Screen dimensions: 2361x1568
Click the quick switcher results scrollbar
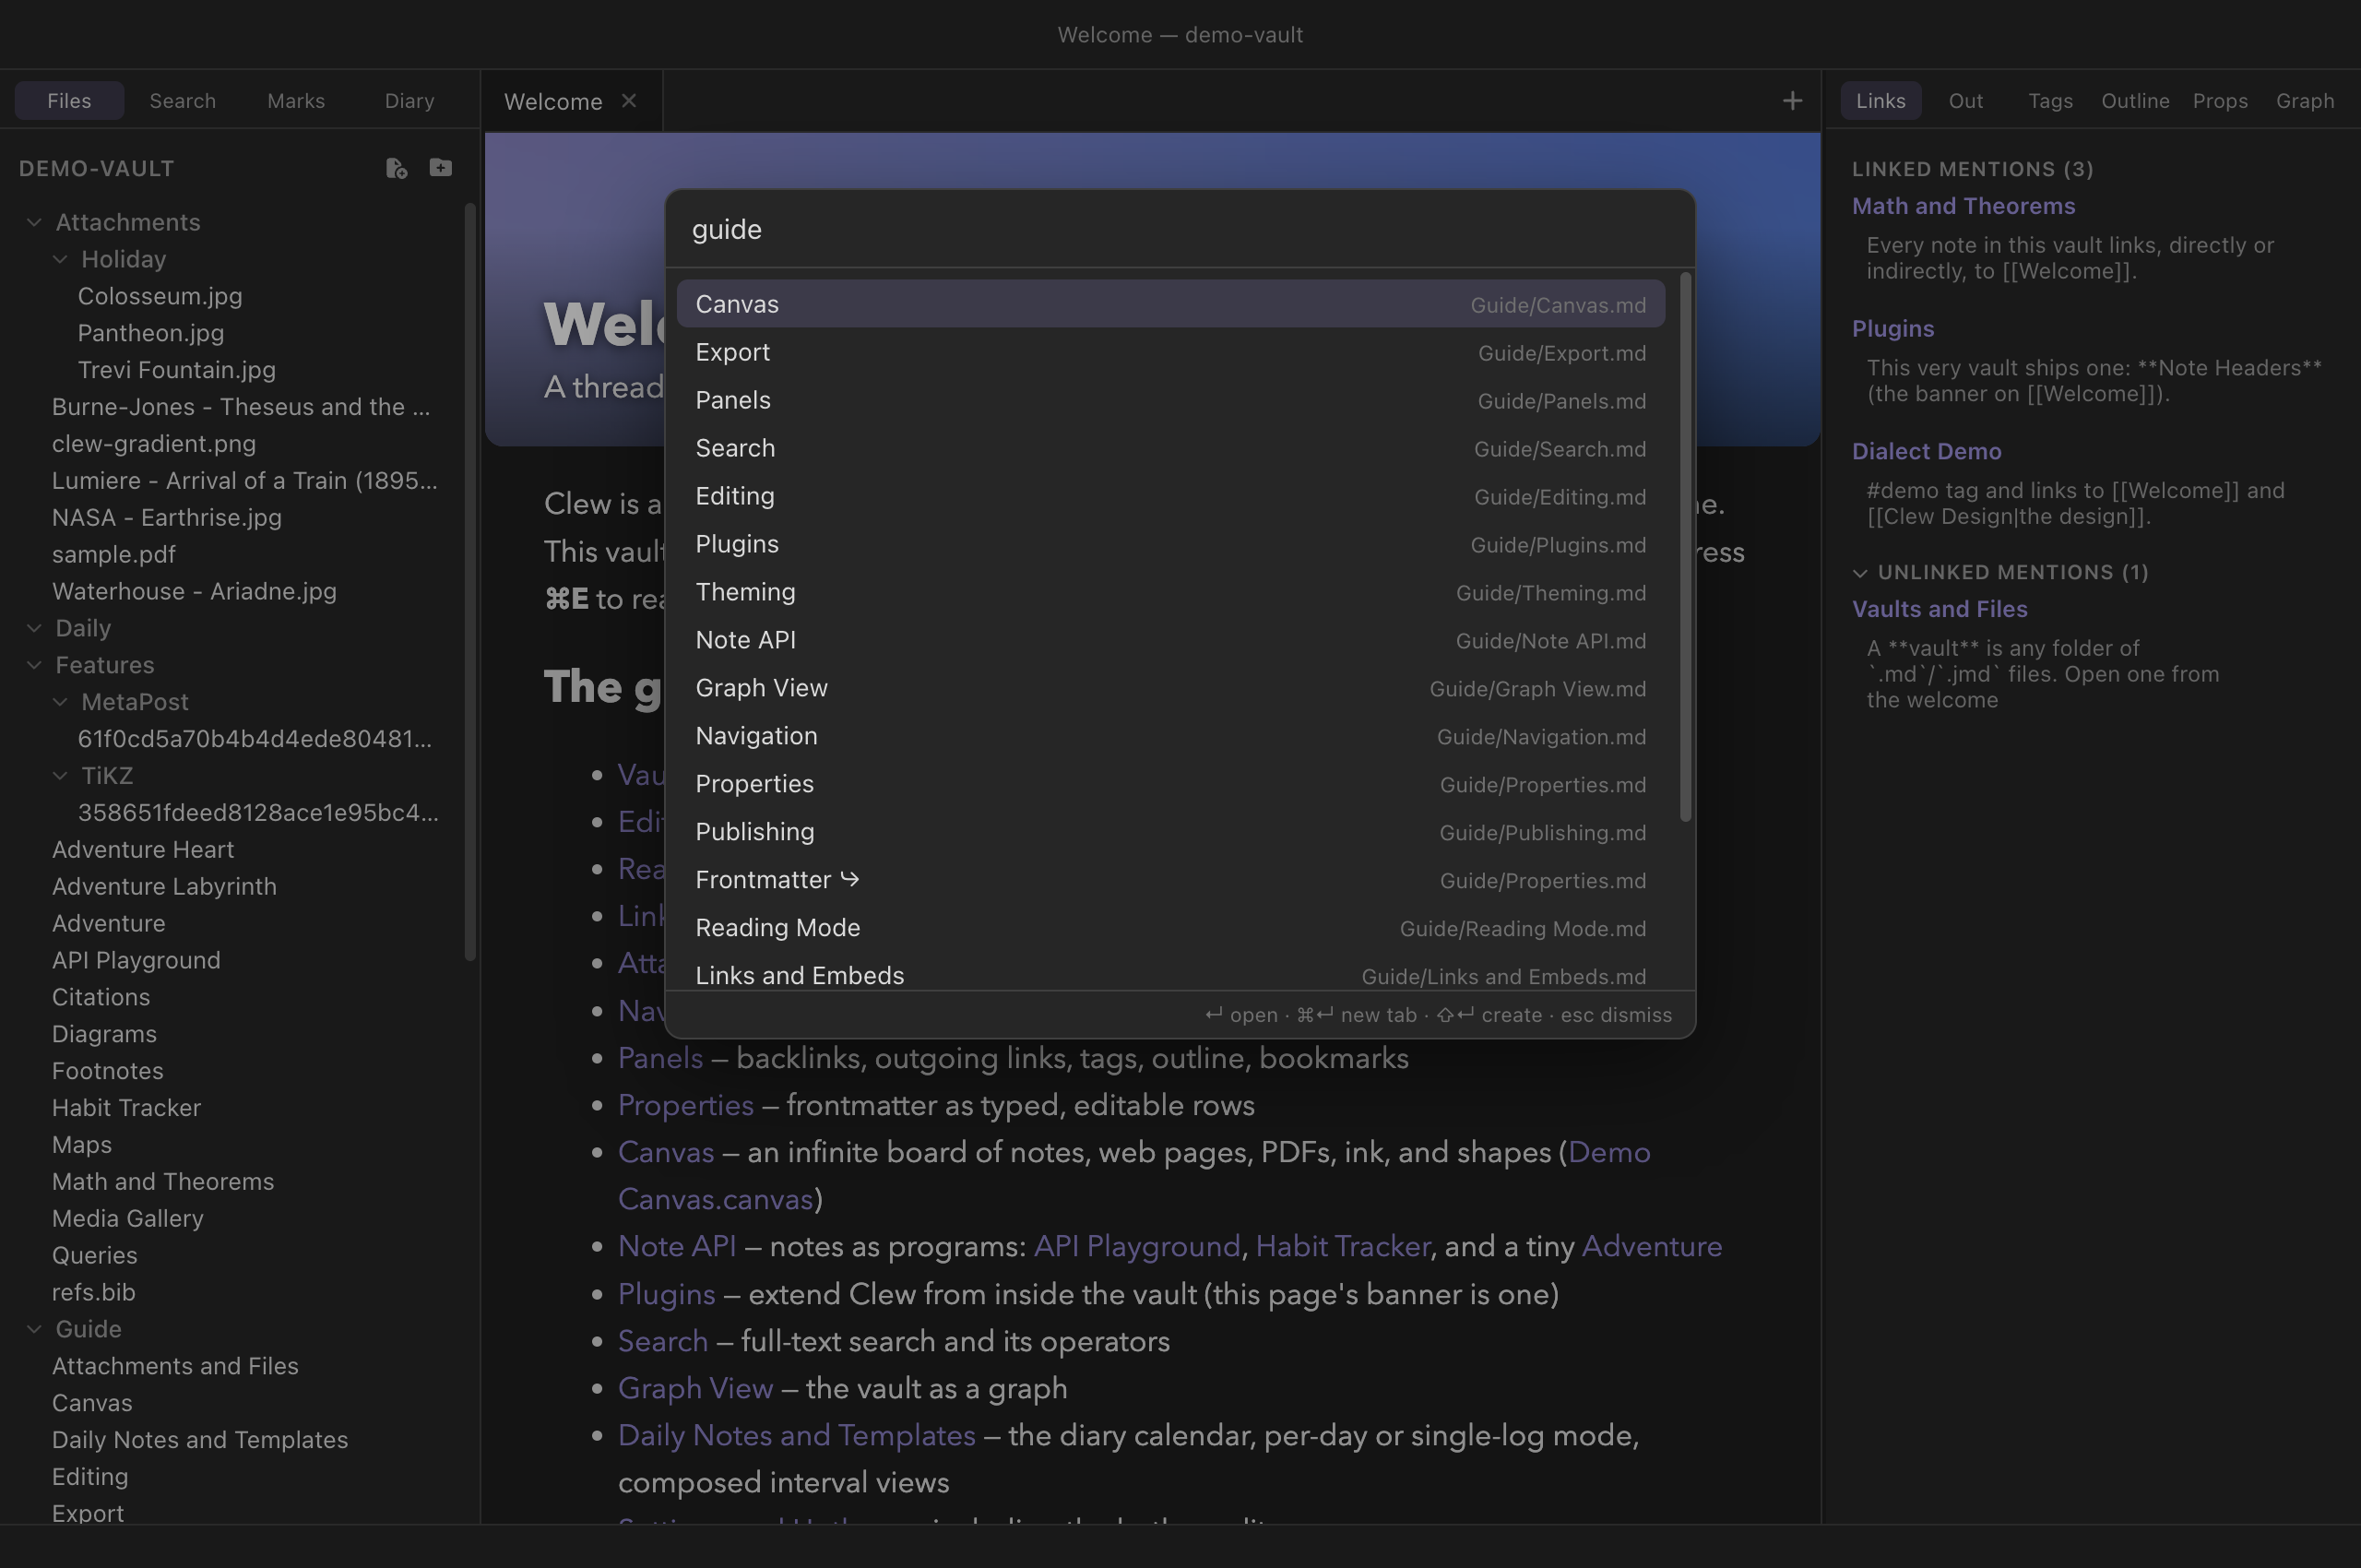click(1685, 547)
